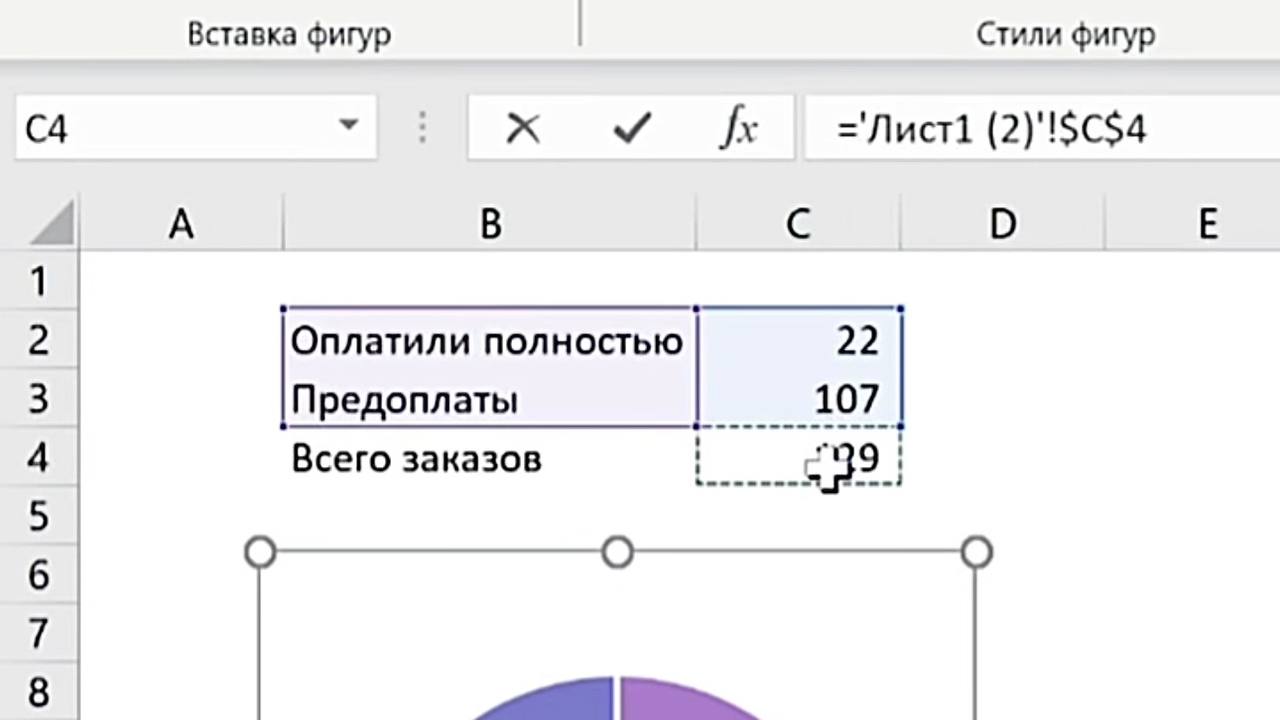The height and width of the screenshot is (720, 1280).
Task: Select row 8 header
Action: point(39,692)
